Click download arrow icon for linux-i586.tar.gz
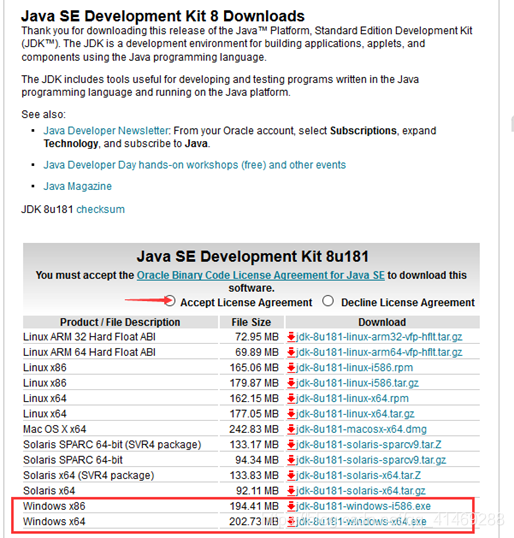 291,383
